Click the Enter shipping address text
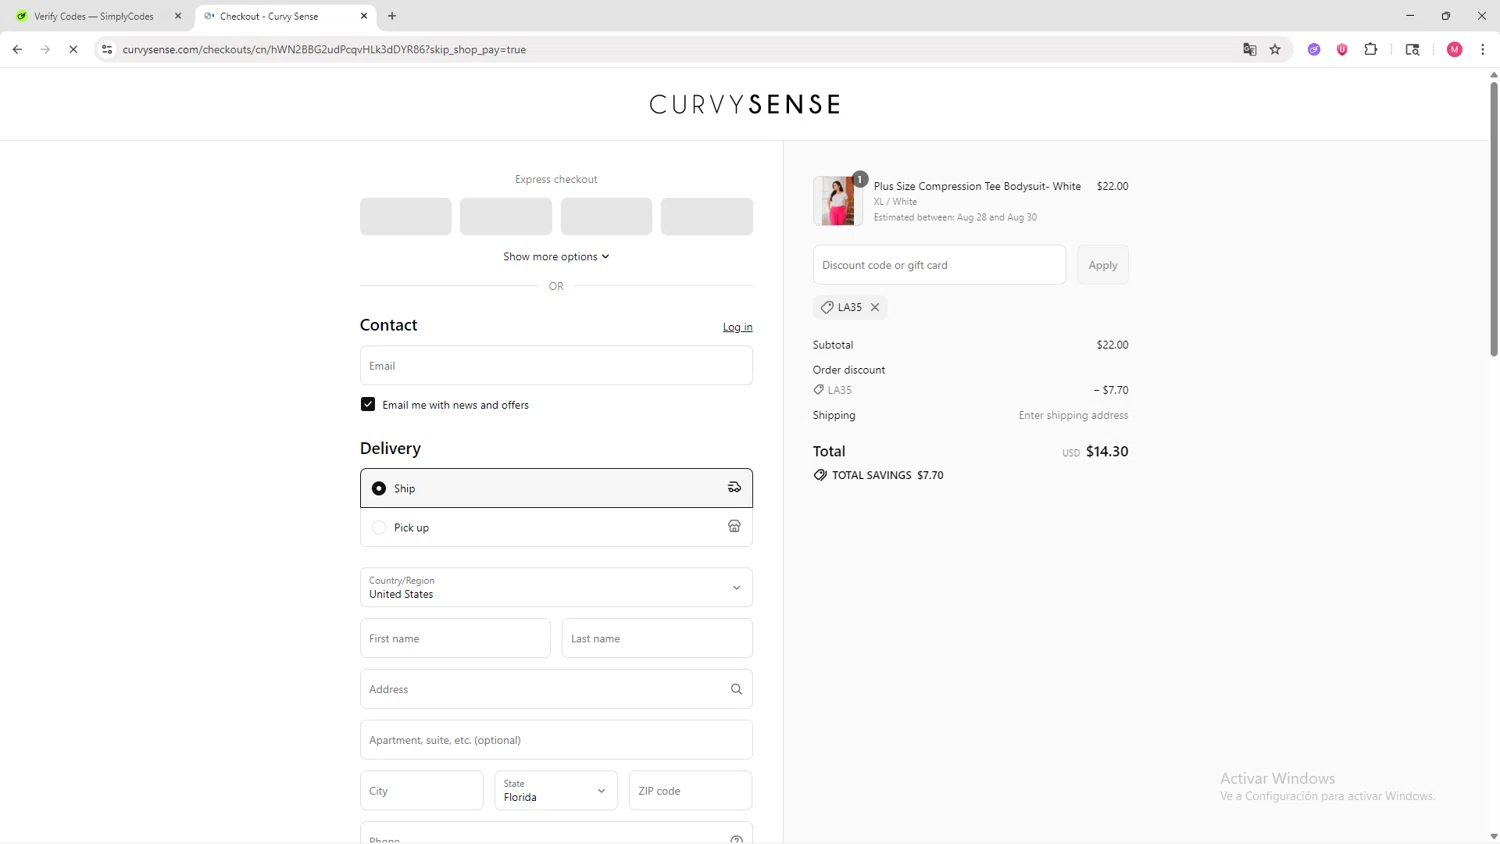 point(1073,415)
